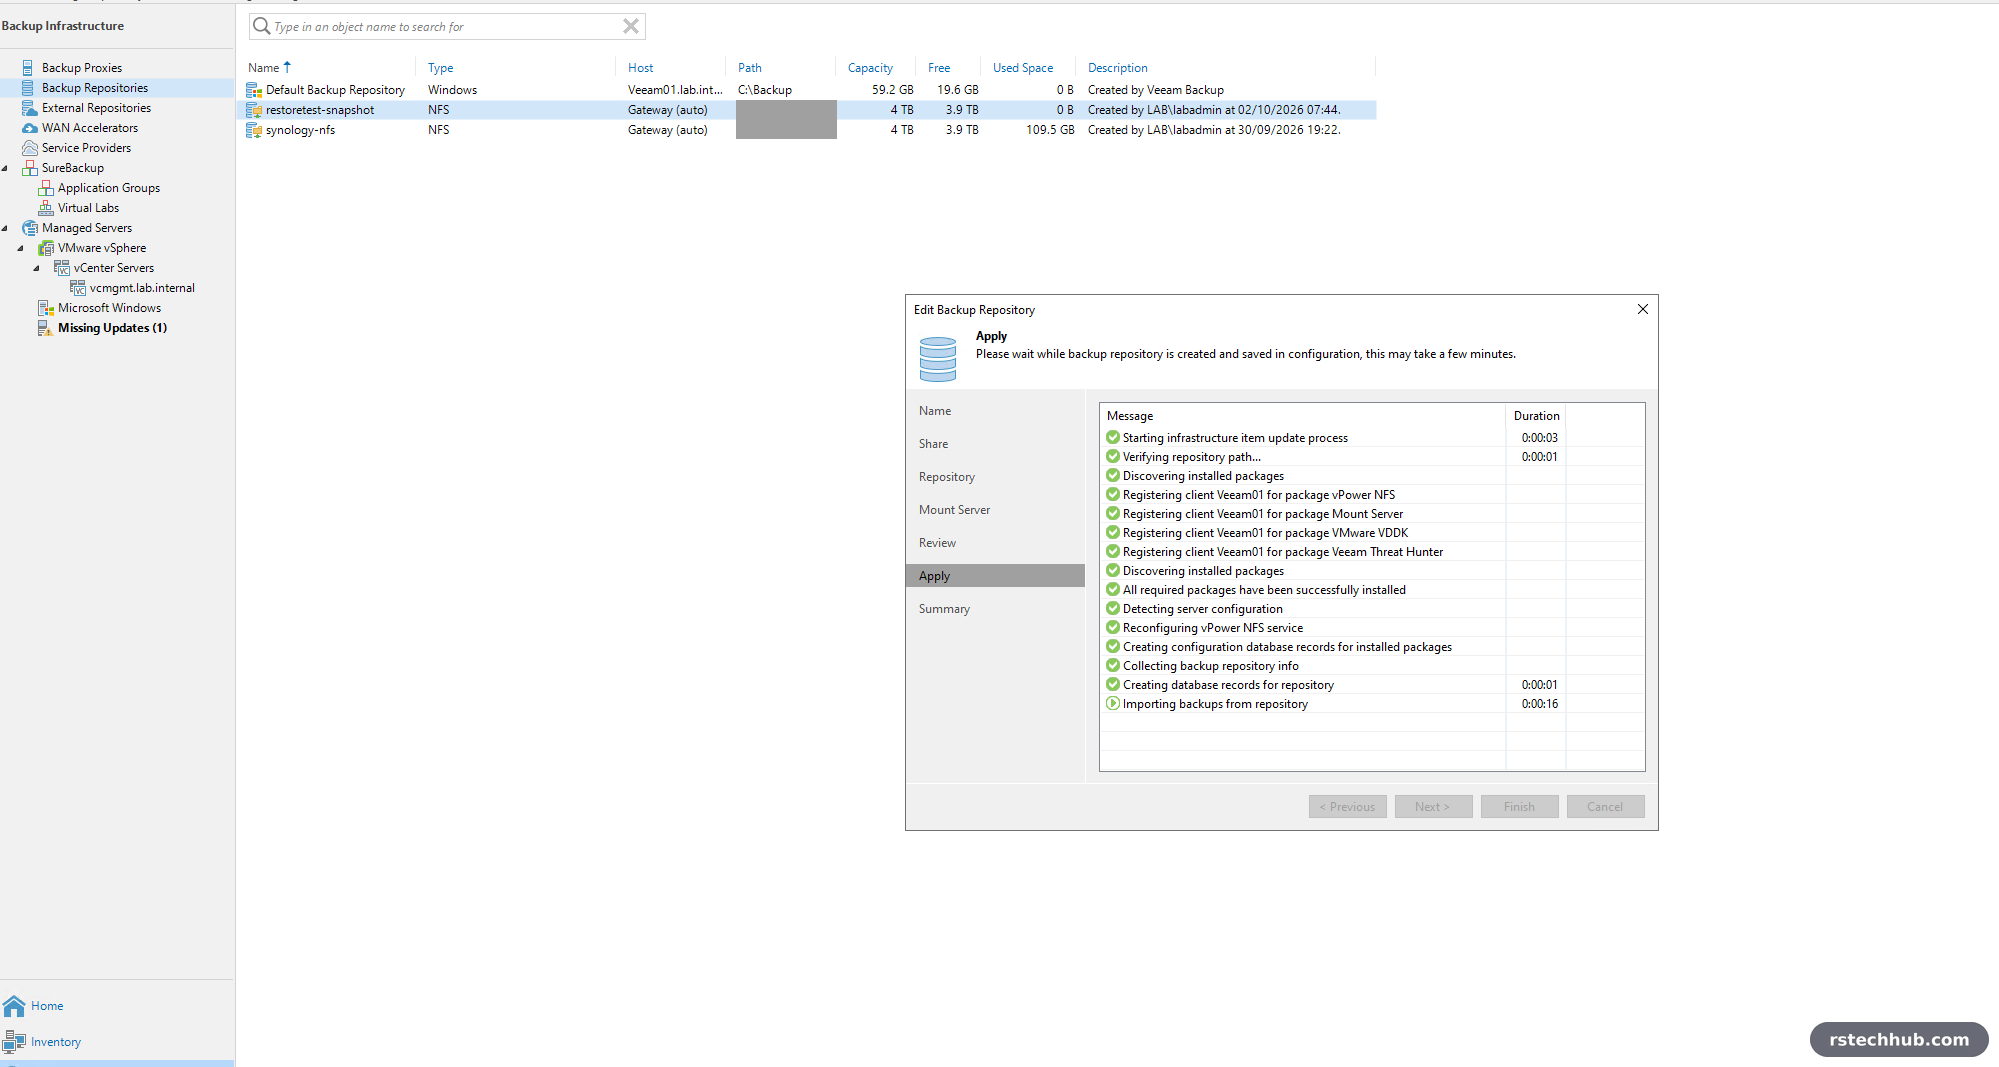Collapse the SureBackup tree node
Viewport: 1999px width, 1067px height.
(5, 168)
